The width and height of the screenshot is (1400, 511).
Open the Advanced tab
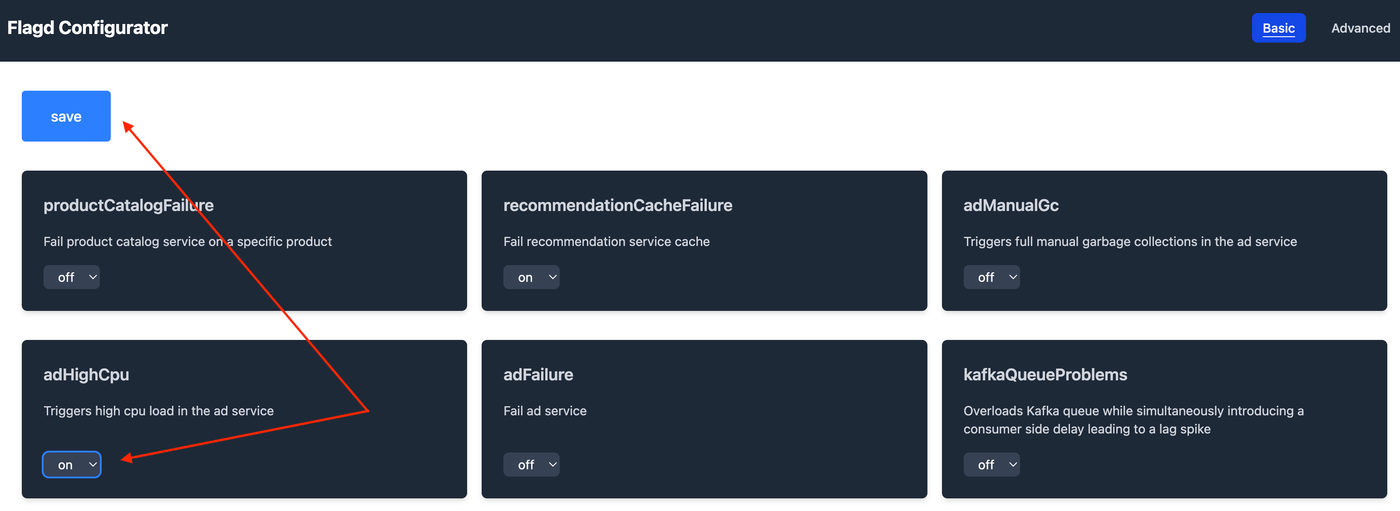coord(1360,28)
